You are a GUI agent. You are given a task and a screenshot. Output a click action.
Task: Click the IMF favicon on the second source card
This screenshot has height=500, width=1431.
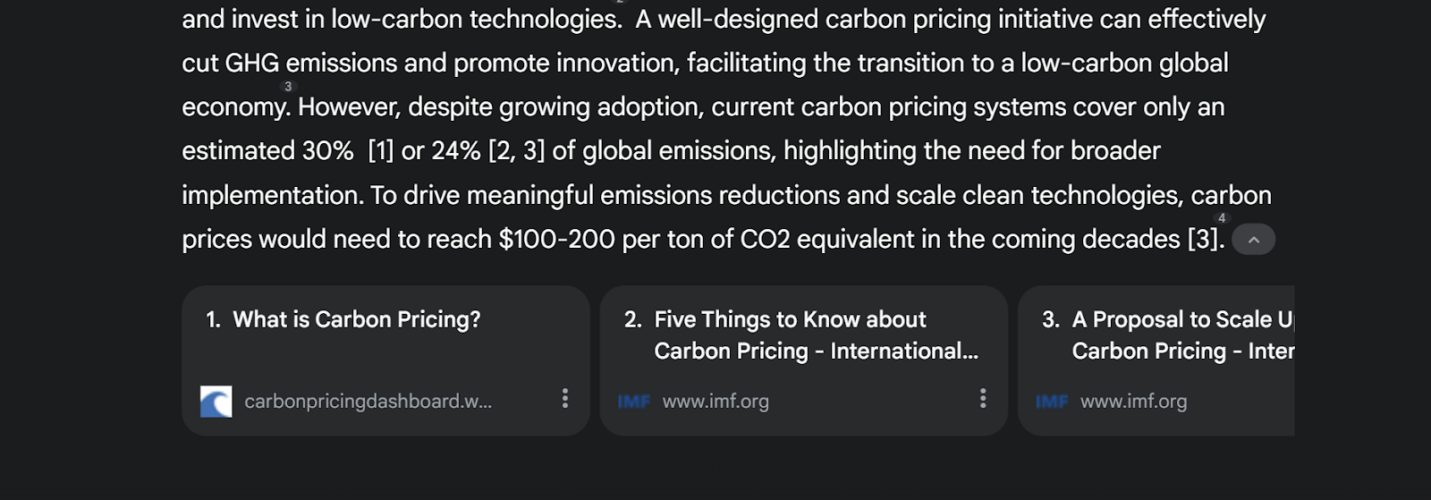634,401
